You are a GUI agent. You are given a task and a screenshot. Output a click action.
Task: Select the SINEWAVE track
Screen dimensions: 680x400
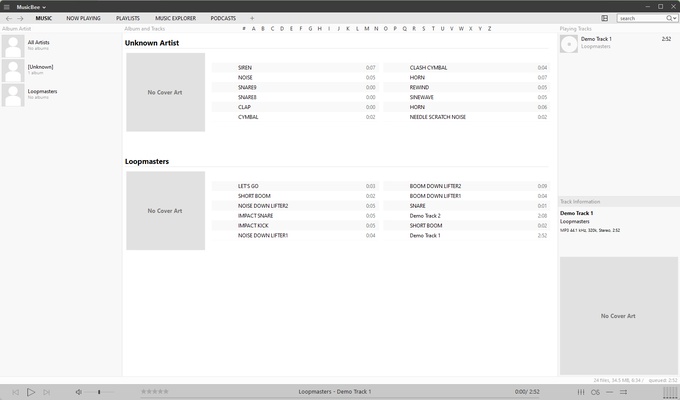[466, 97]
